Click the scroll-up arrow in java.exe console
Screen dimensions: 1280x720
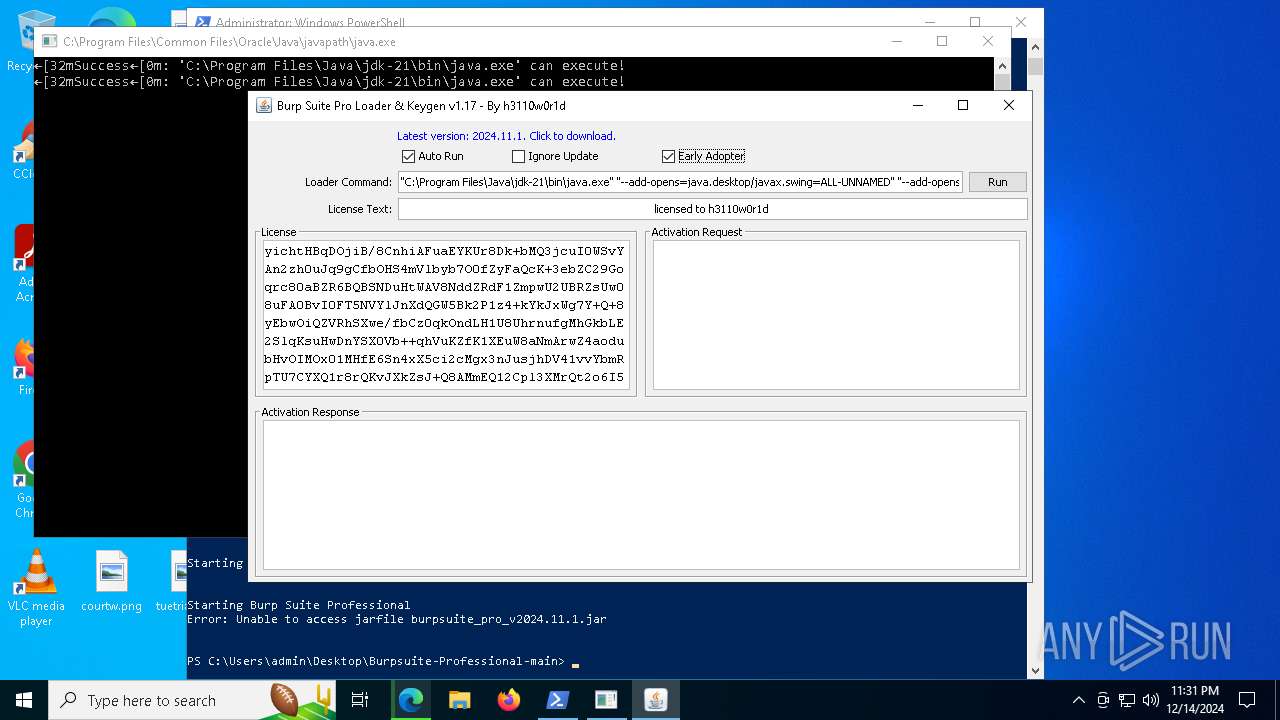(x=1002, y=66)
